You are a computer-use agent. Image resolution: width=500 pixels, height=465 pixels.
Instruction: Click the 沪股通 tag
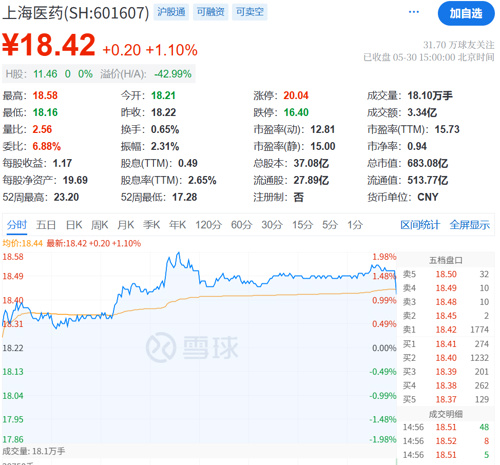[171, 12]
